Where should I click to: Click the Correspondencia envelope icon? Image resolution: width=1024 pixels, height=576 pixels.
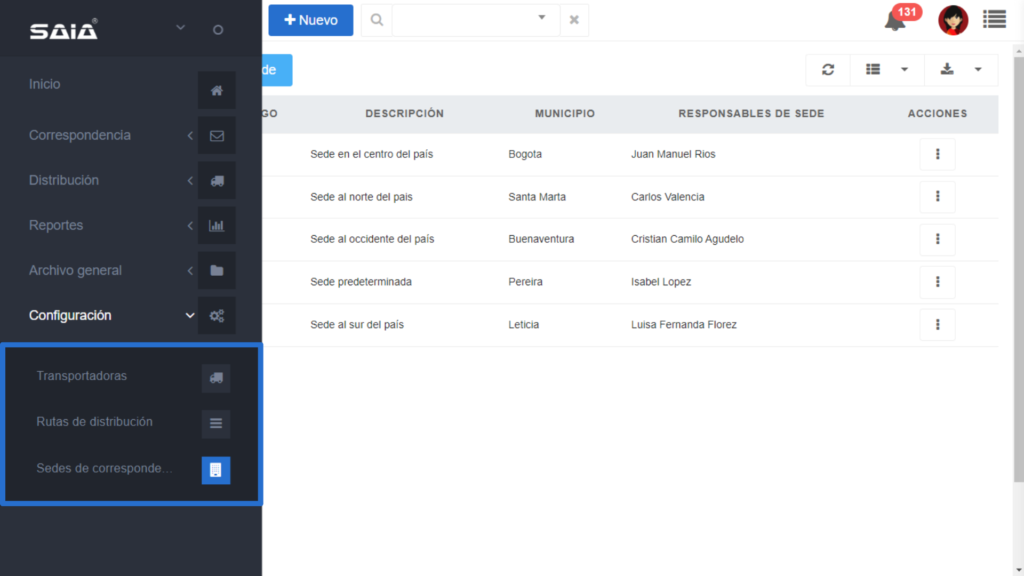(216, 135)
